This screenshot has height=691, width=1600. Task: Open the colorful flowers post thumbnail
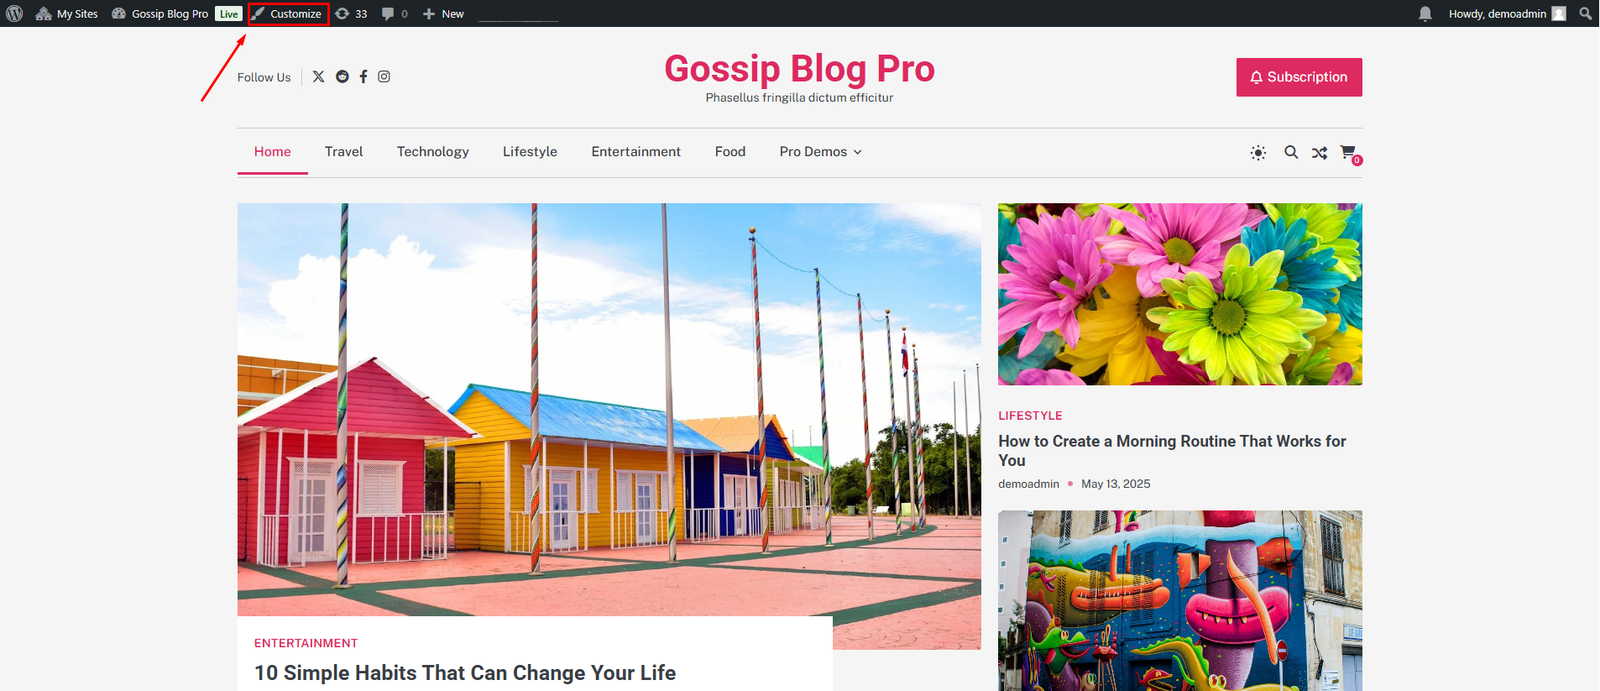tap(1180, 294)
